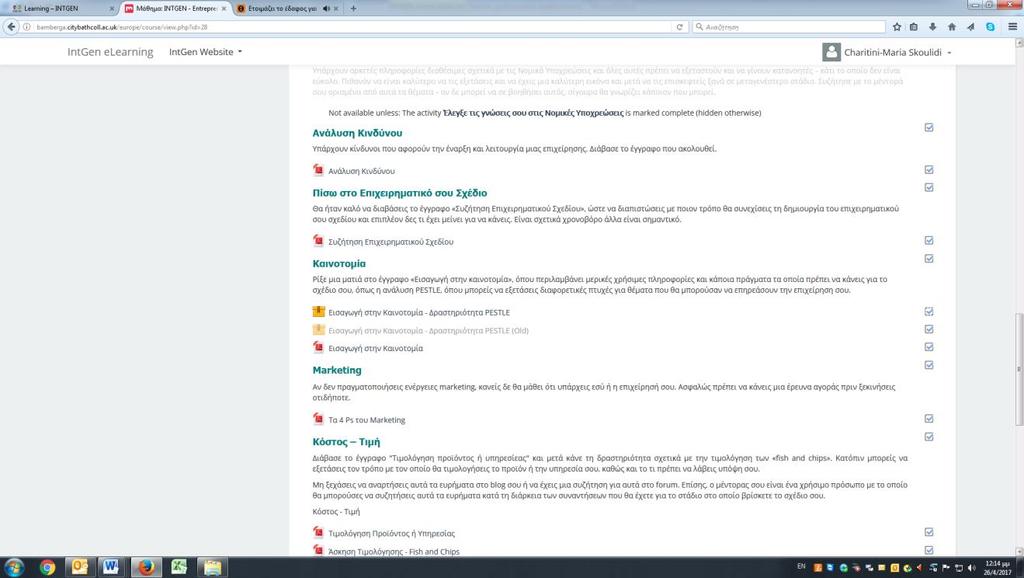Open Συζήτηση Επιχειρηματικού Σχεδίου document link

[391, 242]
